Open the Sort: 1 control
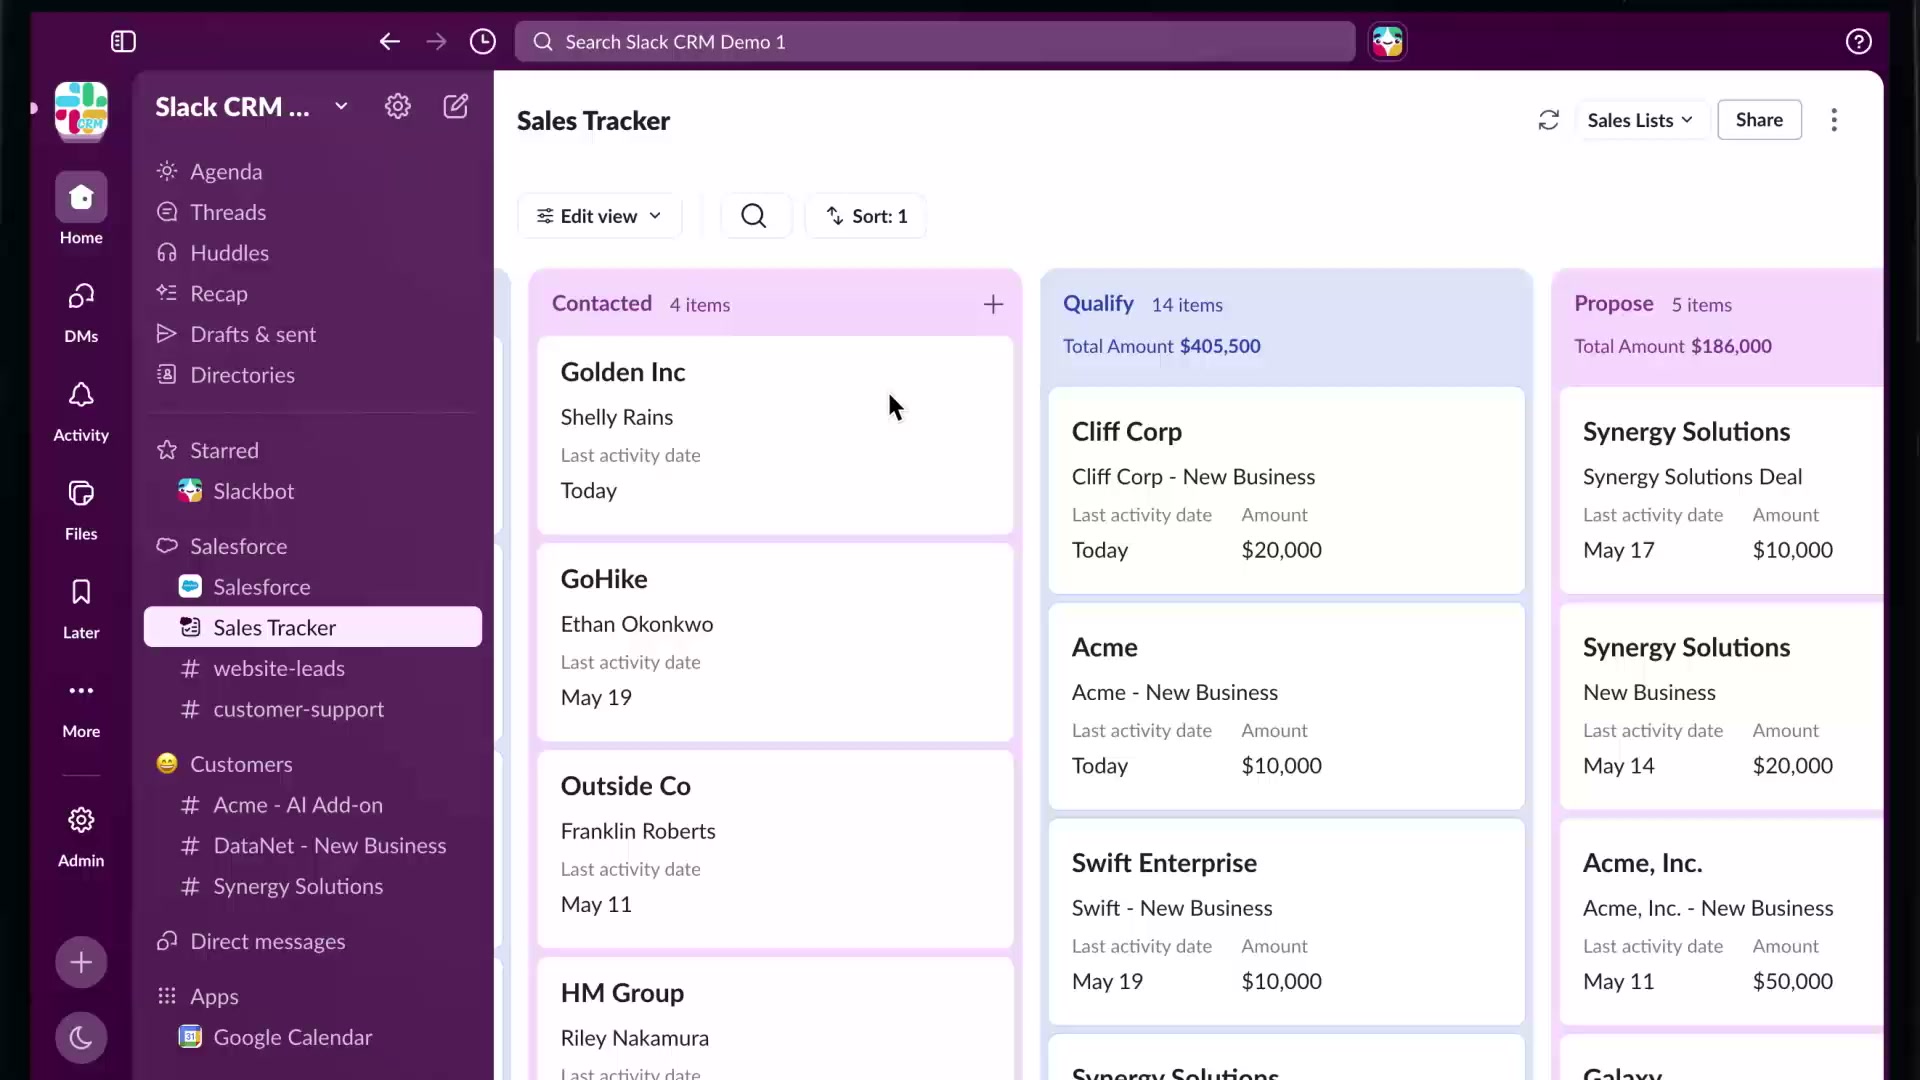The image size is (1920, 1080). pos(866,216)
